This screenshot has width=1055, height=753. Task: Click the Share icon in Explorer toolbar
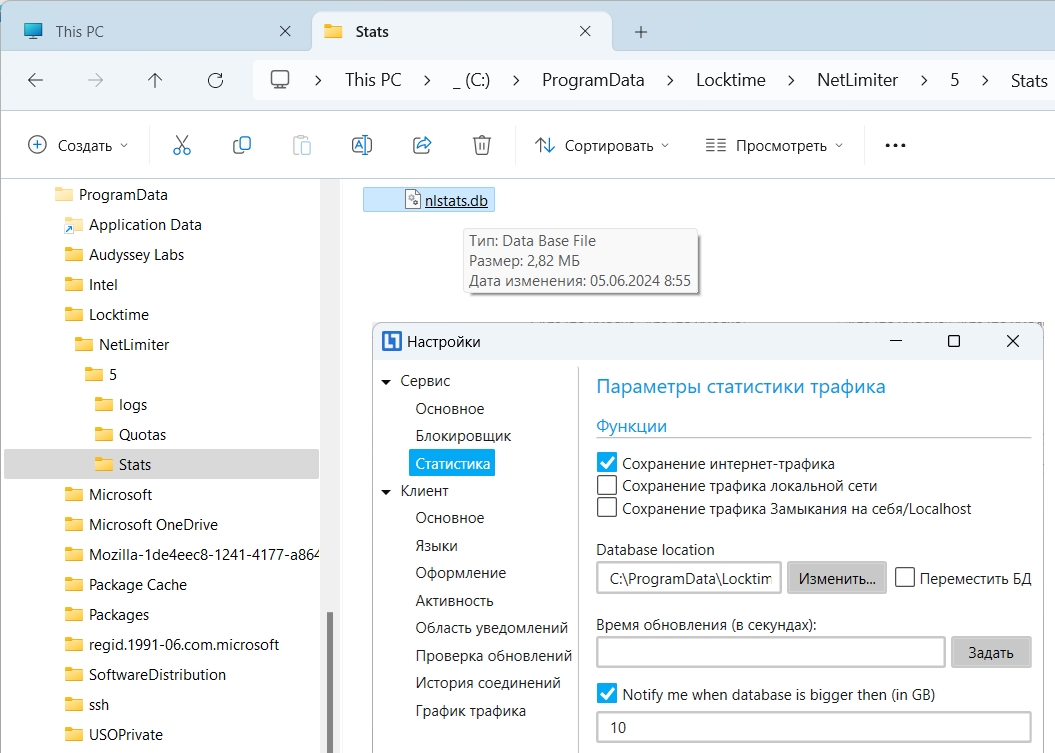pos(422,145)
